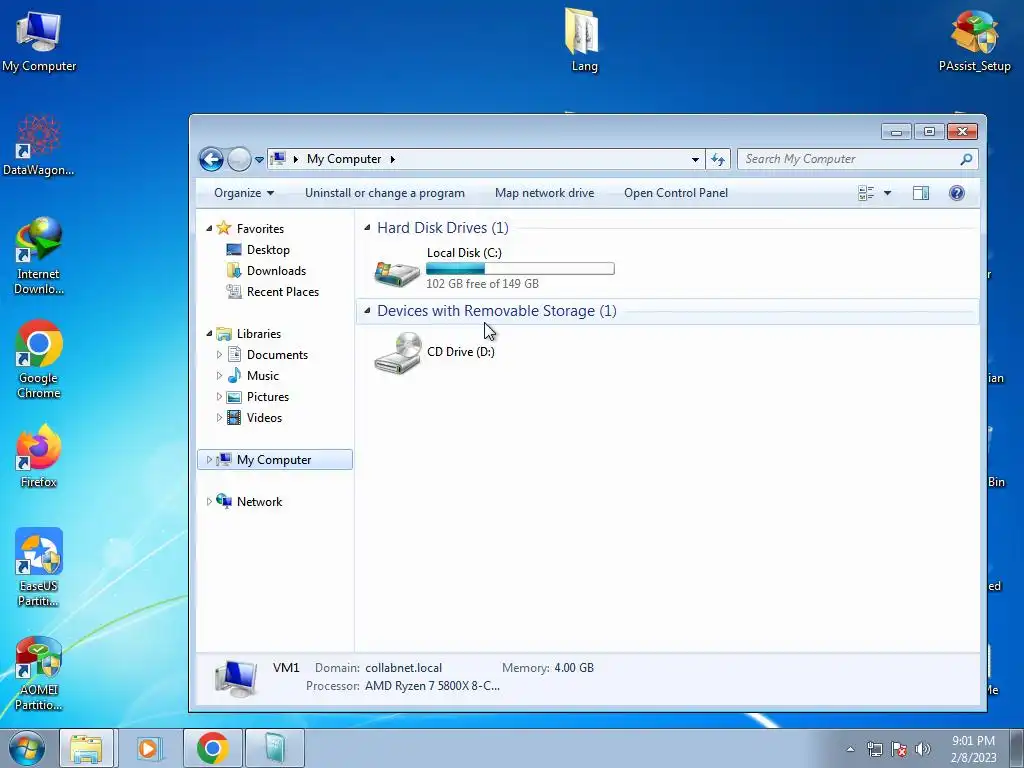Go back with the Back arrow button
Viewport: 1024px width, 768px height.
click(212, 159)
